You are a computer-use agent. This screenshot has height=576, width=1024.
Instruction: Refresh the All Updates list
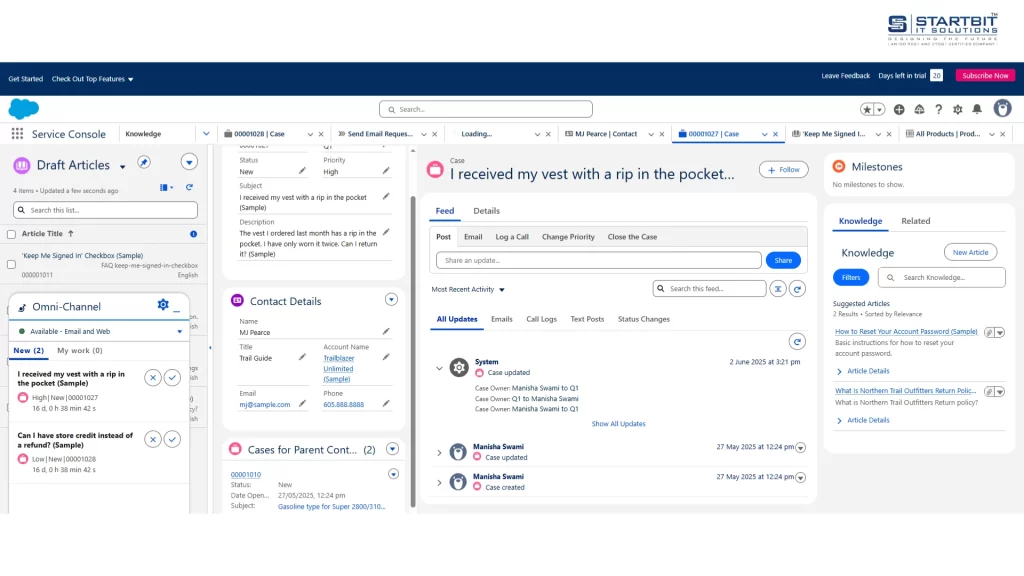(797, 342)
